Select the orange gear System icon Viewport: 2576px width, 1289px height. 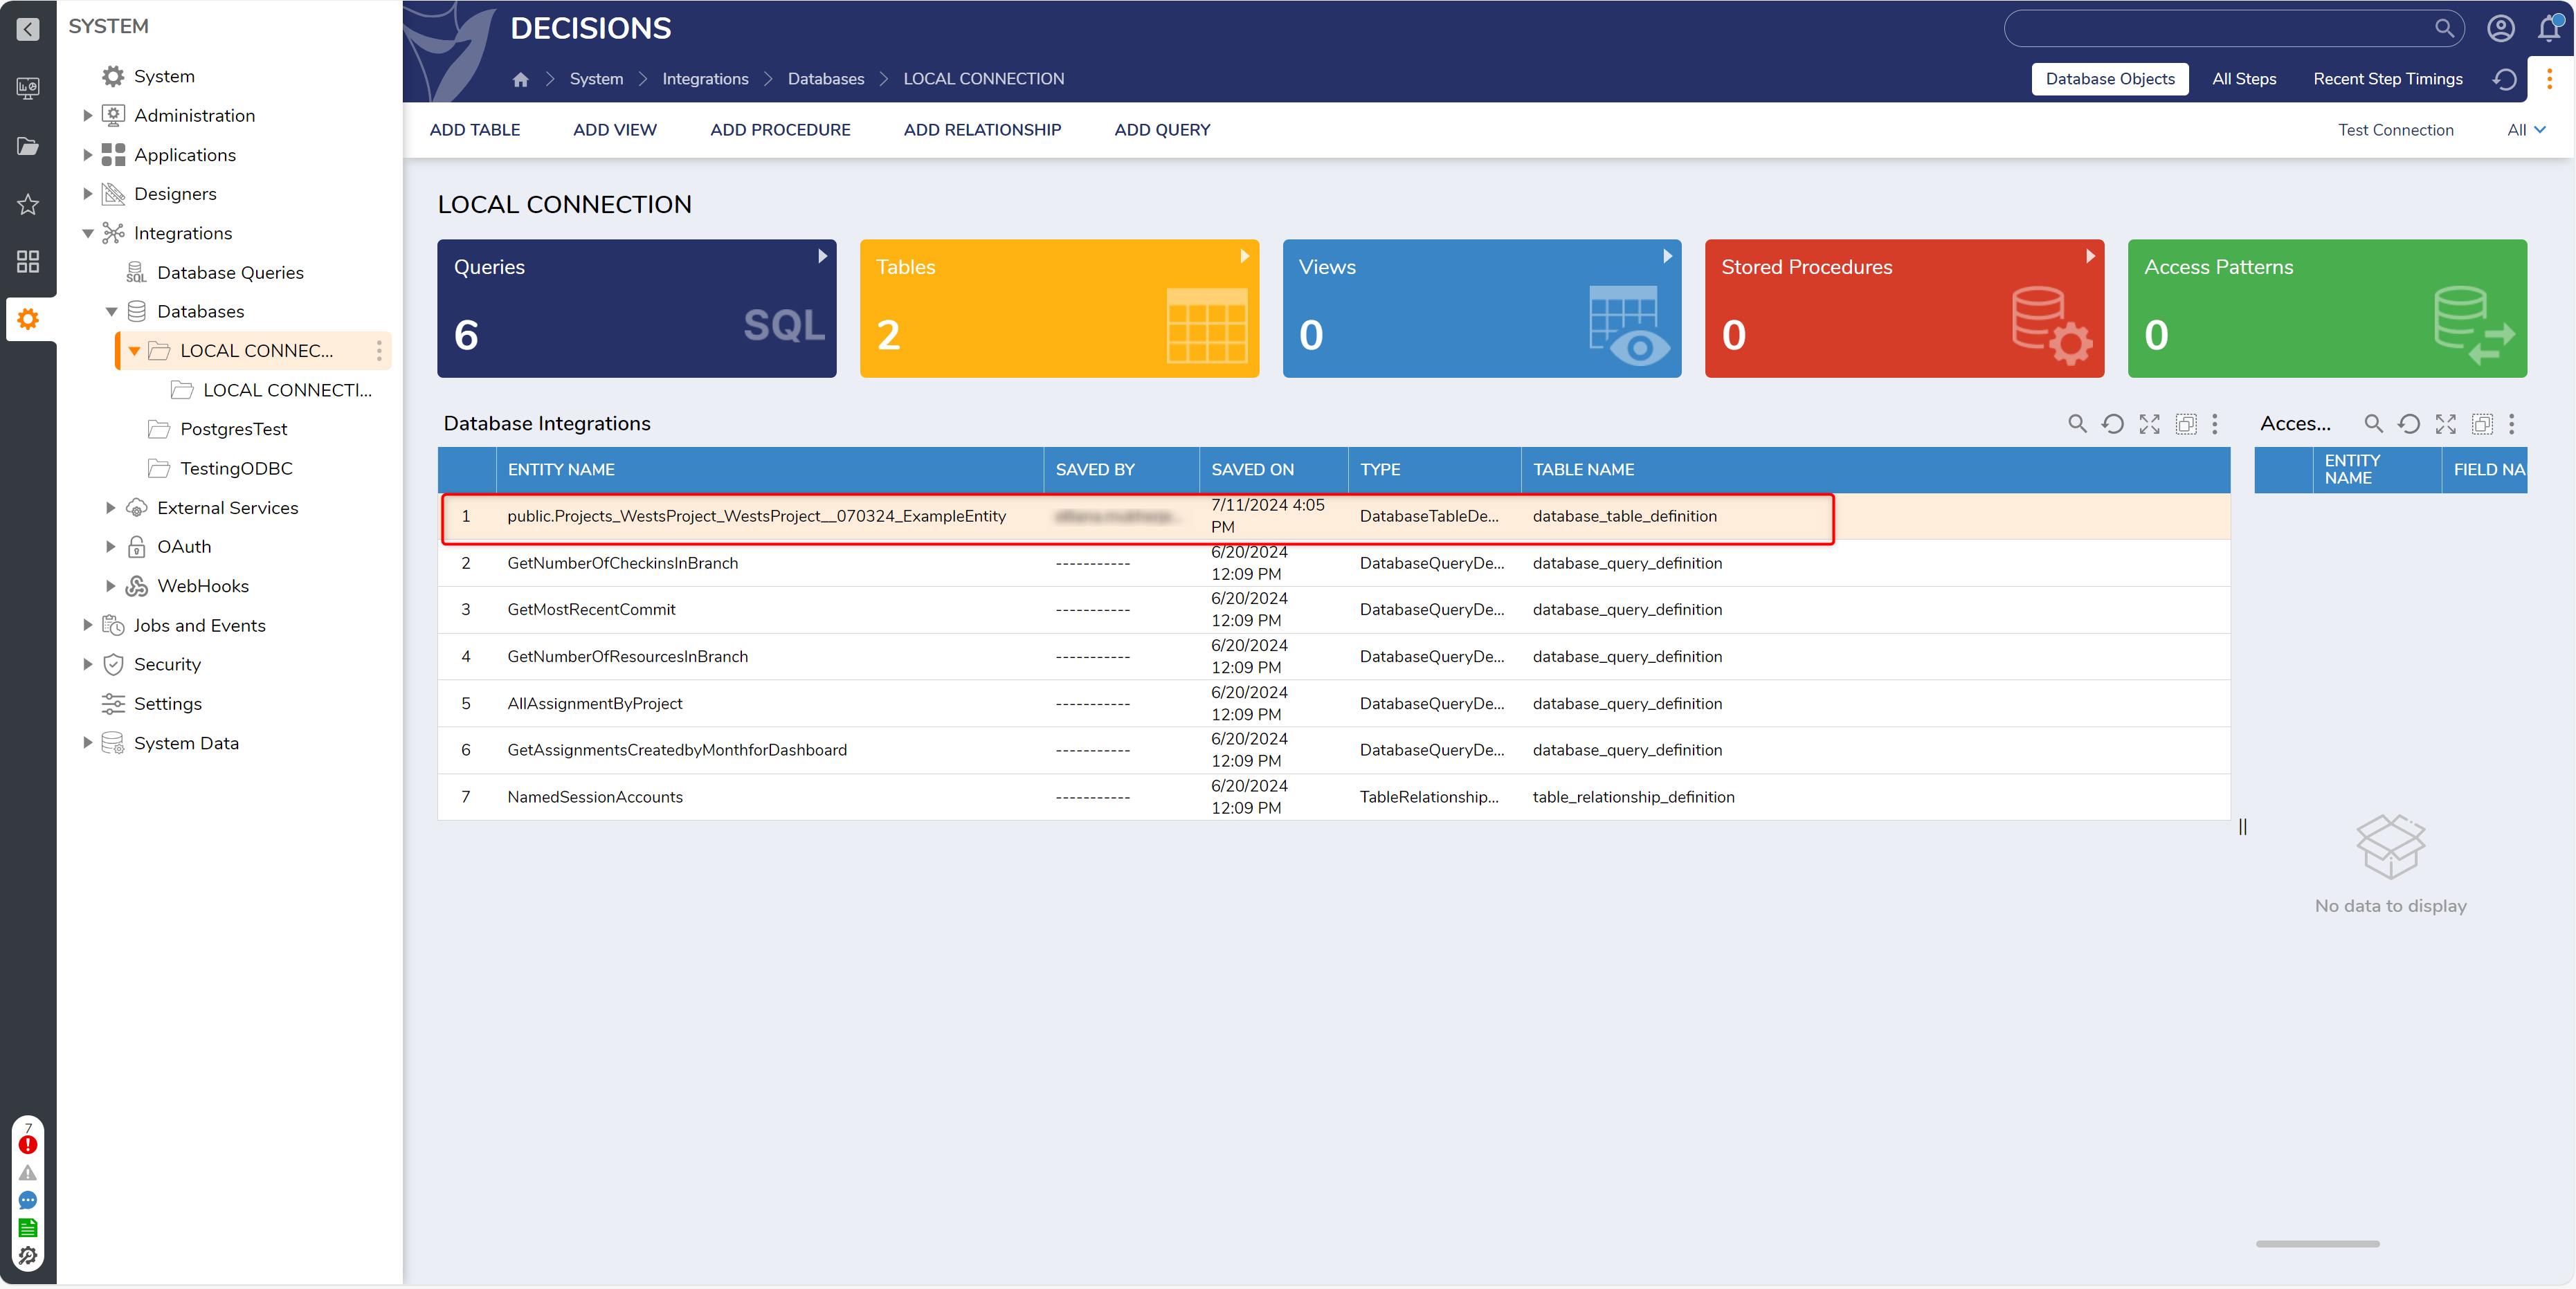[x=28, y=319]
